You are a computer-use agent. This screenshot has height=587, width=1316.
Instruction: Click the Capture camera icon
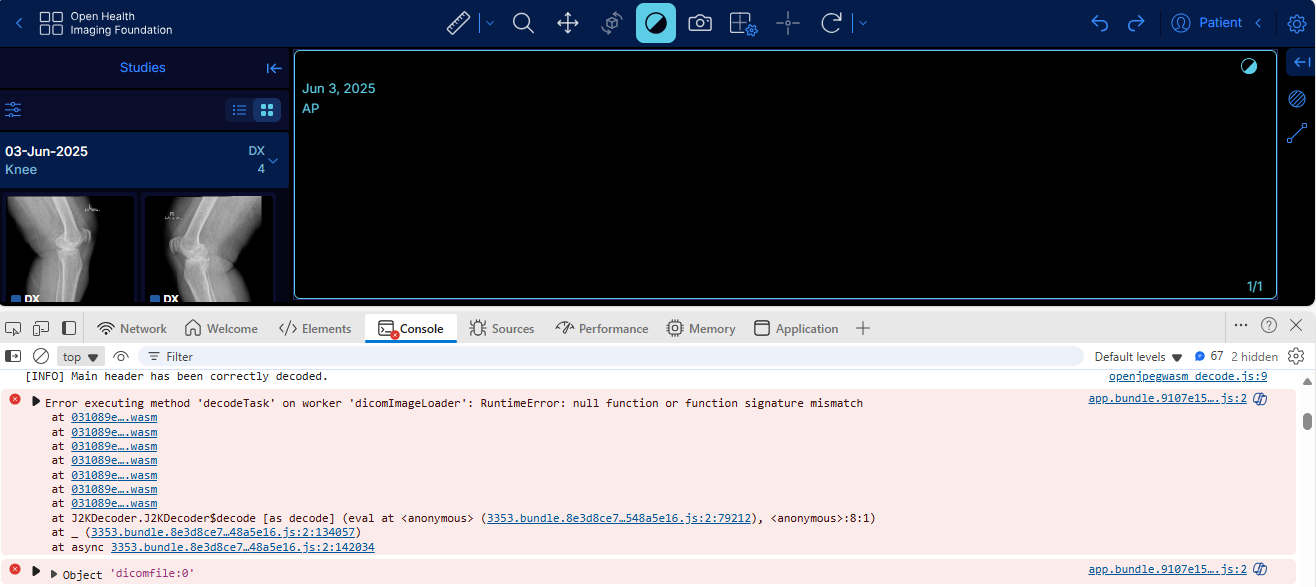700,23
